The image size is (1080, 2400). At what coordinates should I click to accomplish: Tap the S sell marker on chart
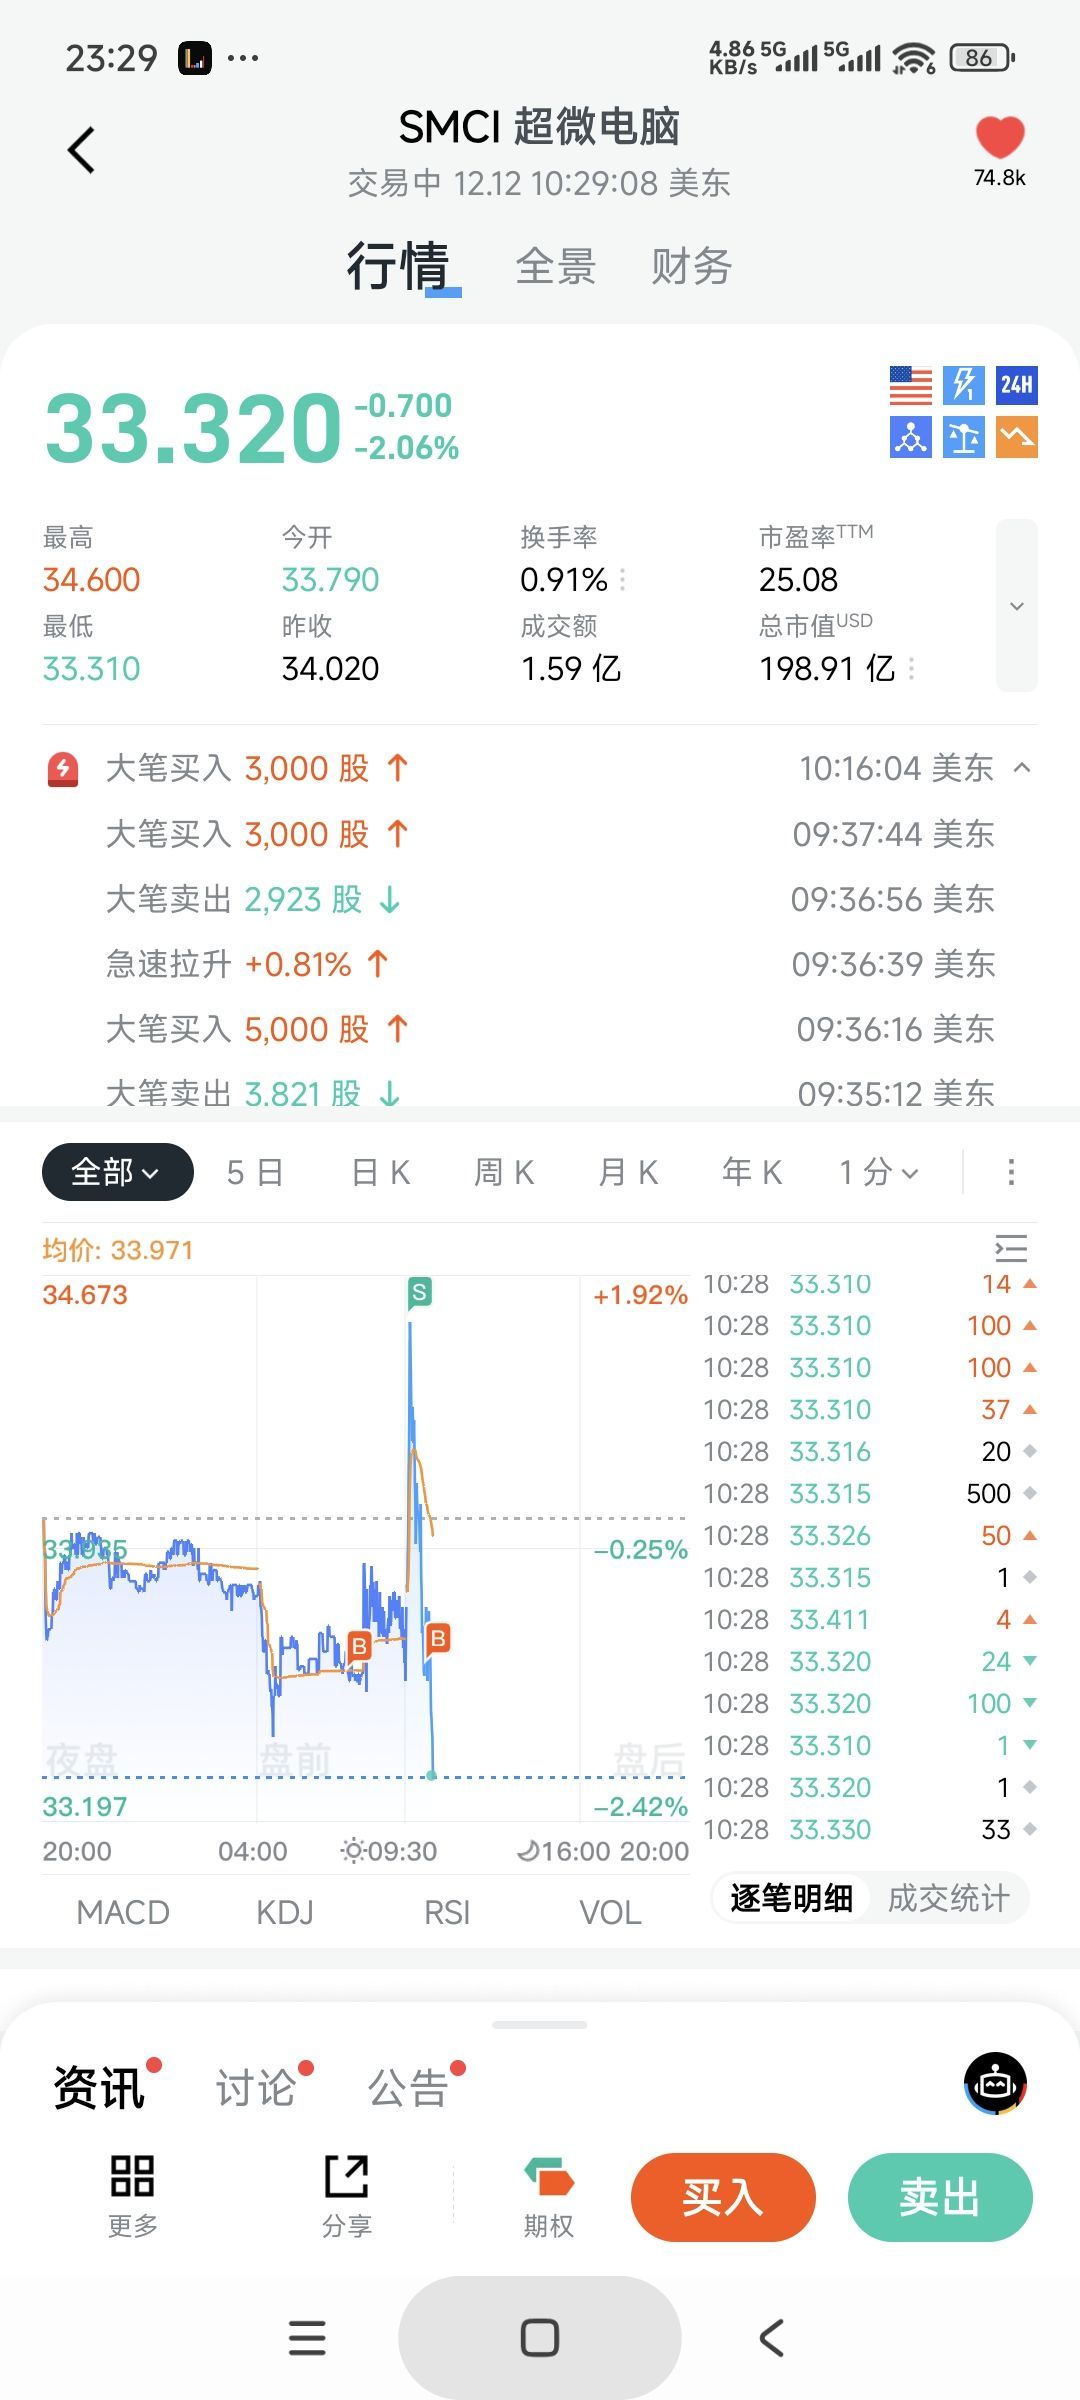(419, 1292)
